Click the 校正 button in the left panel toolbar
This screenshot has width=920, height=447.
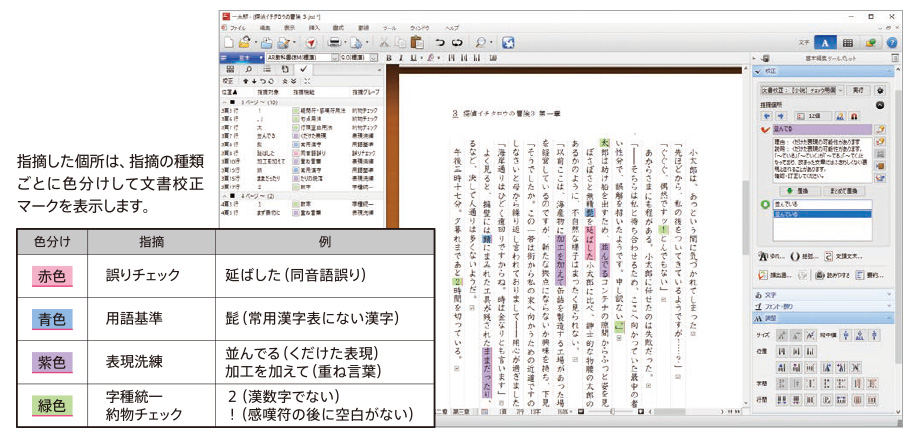tap(229, 80)
